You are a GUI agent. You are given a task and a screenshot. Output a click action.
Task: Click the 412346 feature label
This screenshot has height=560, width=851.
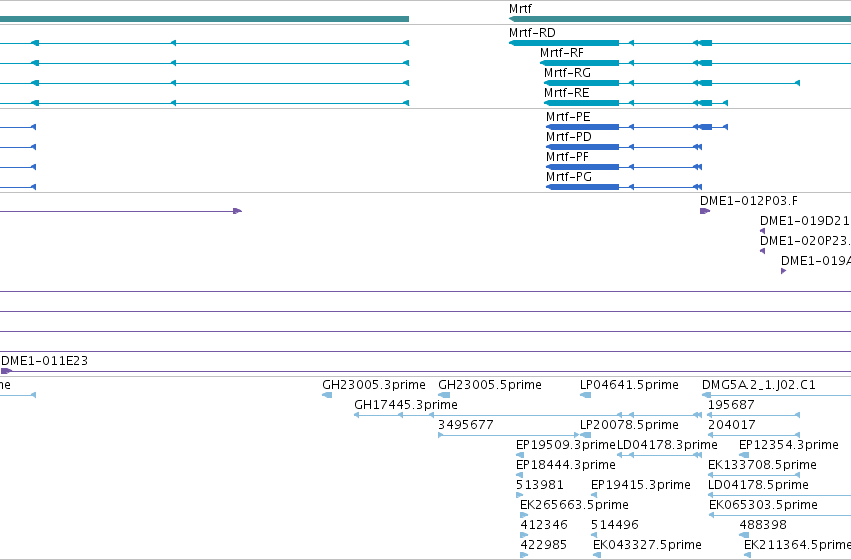click(x=544, y=525)
